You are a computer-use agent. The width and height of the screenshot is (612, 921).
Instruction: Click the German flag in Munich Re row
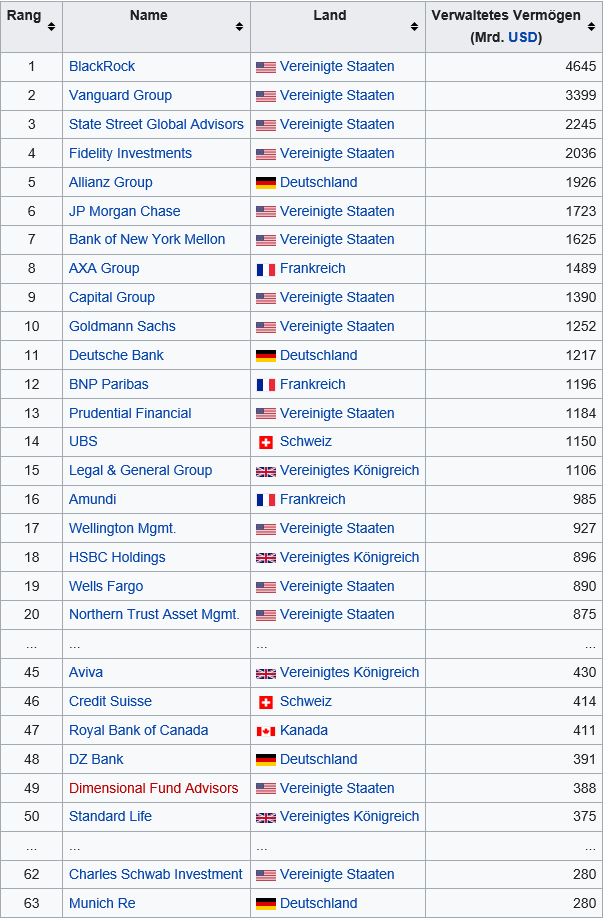pyautogui.click(x=265, y=904)
